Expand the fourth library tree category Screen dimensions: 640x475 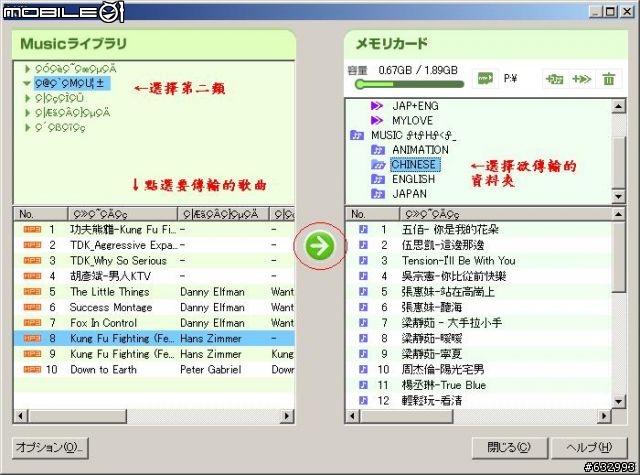27,113
